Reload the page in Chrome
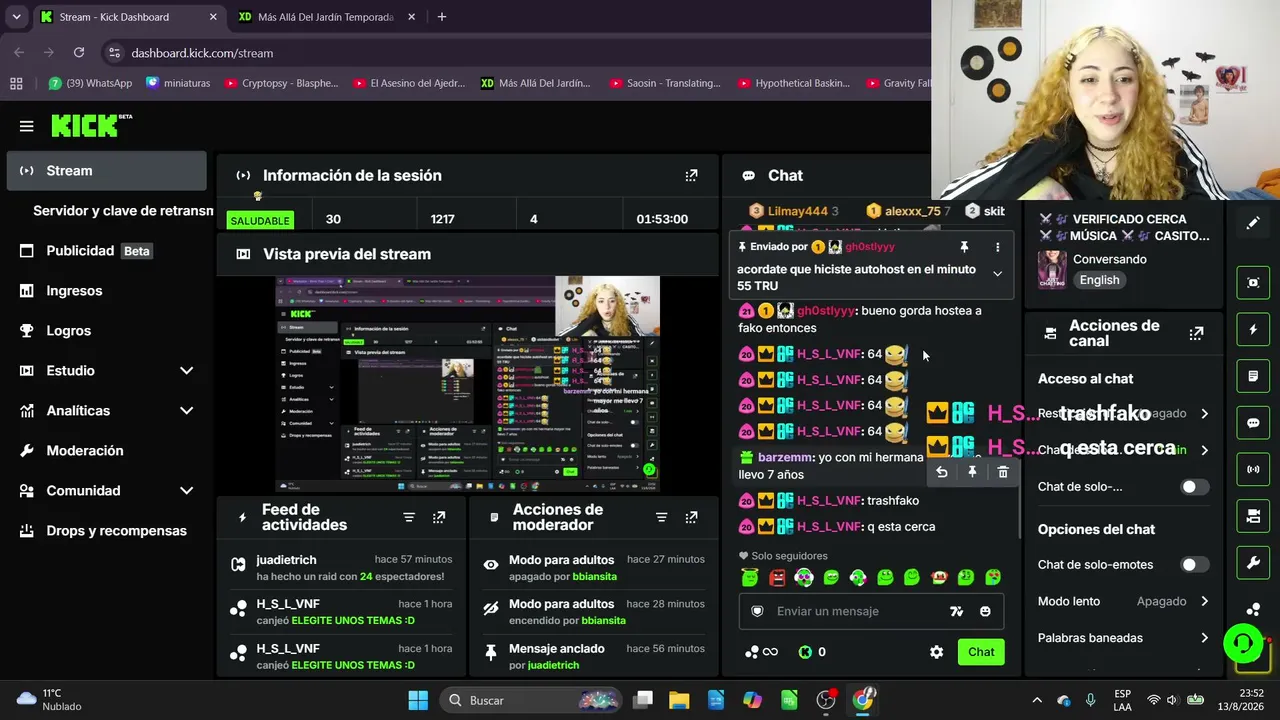1280x720 pixels. (x=79, y=53)
